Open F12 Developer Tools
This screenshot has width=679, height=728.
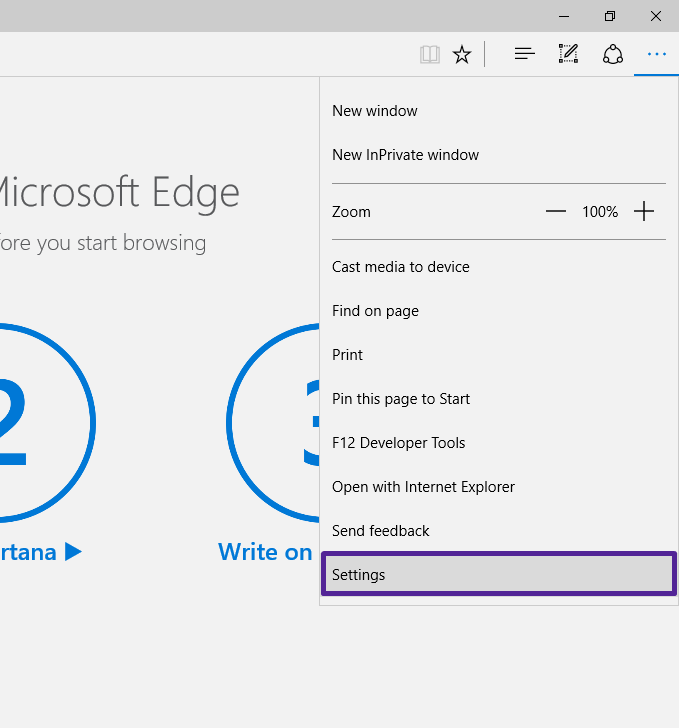pyautogui.click(x=499, y=443)
